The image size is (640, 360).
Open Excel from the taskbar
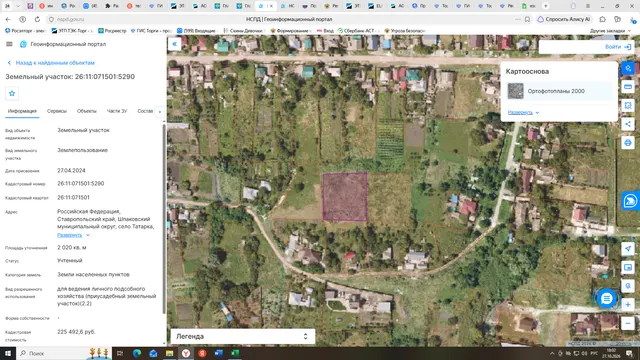235,353
